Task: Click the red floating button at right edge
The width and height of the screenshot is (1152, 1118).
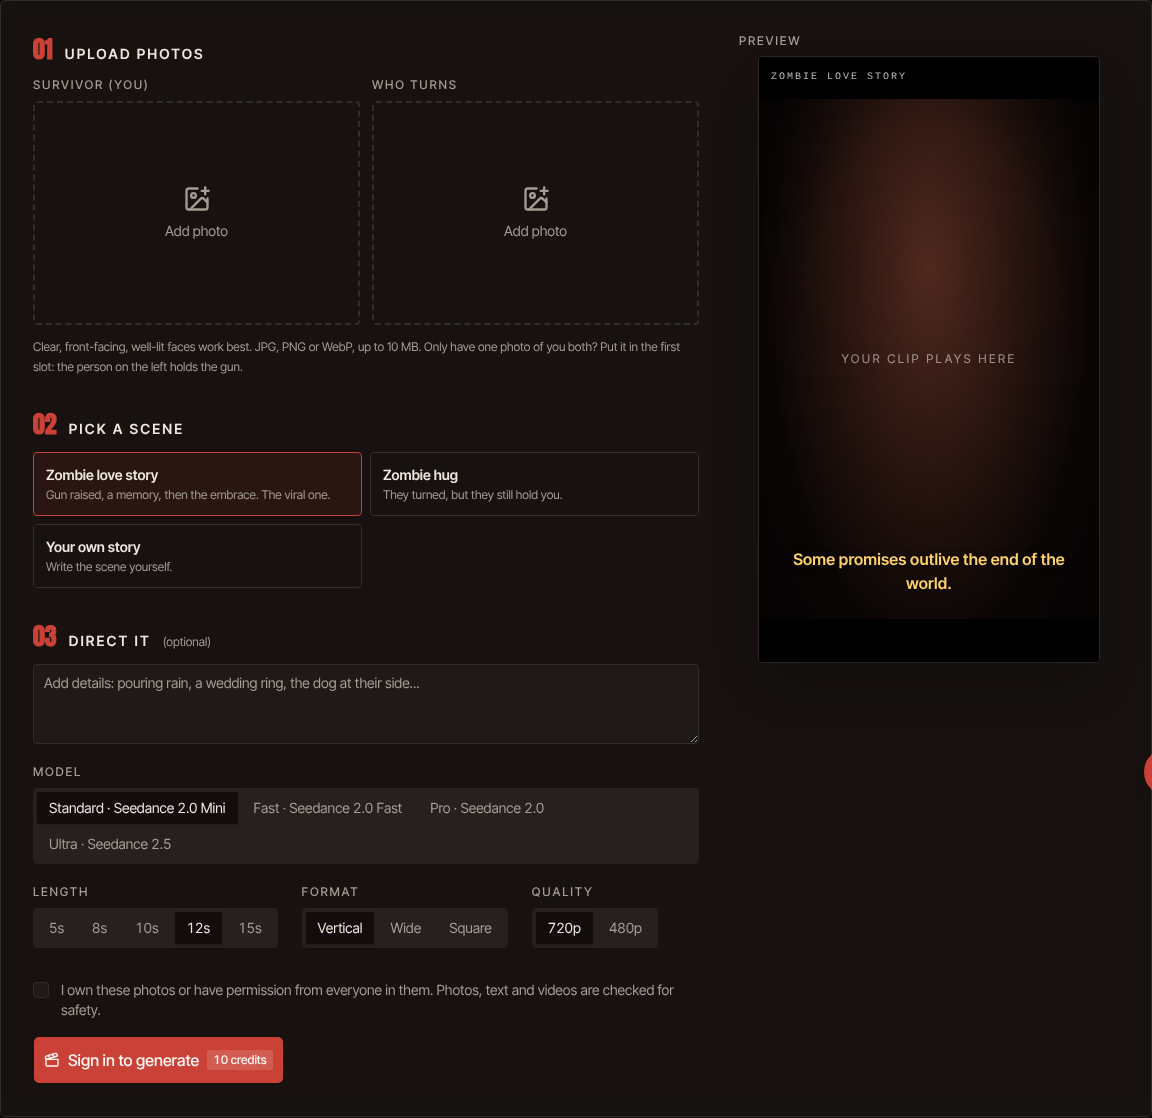Action: pyautogui.click(x=1148, y=772)
